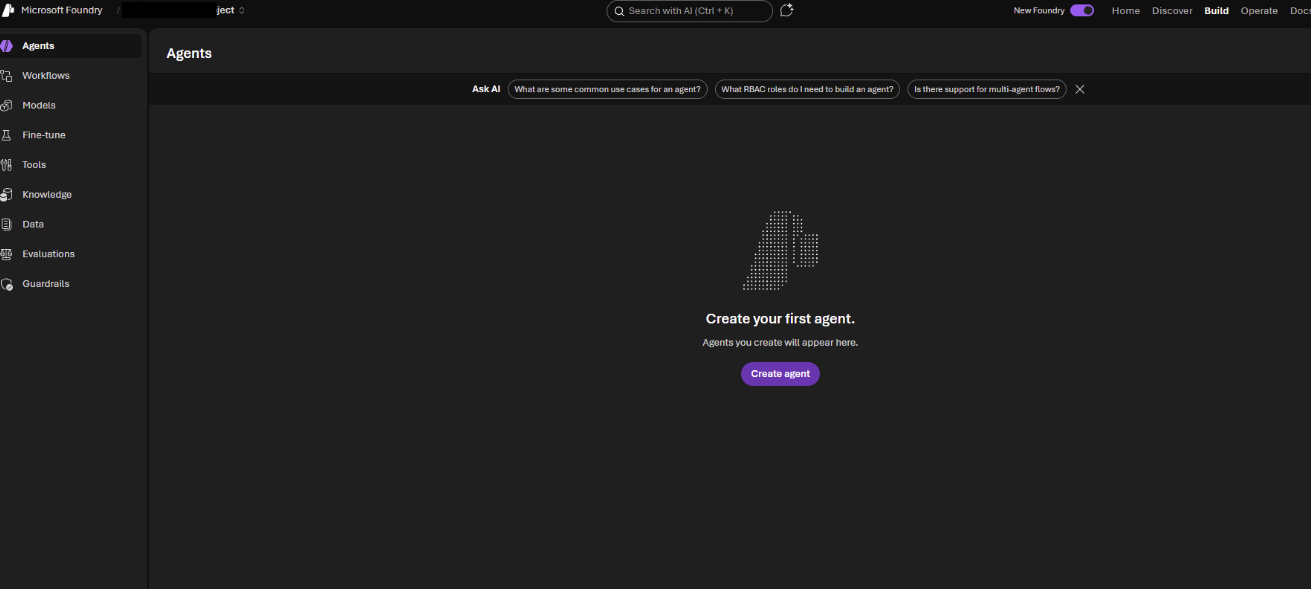This screenshot has width=1311, height=589.
Task: Click the chat icon beside search bar
Action: click(787, 10)
